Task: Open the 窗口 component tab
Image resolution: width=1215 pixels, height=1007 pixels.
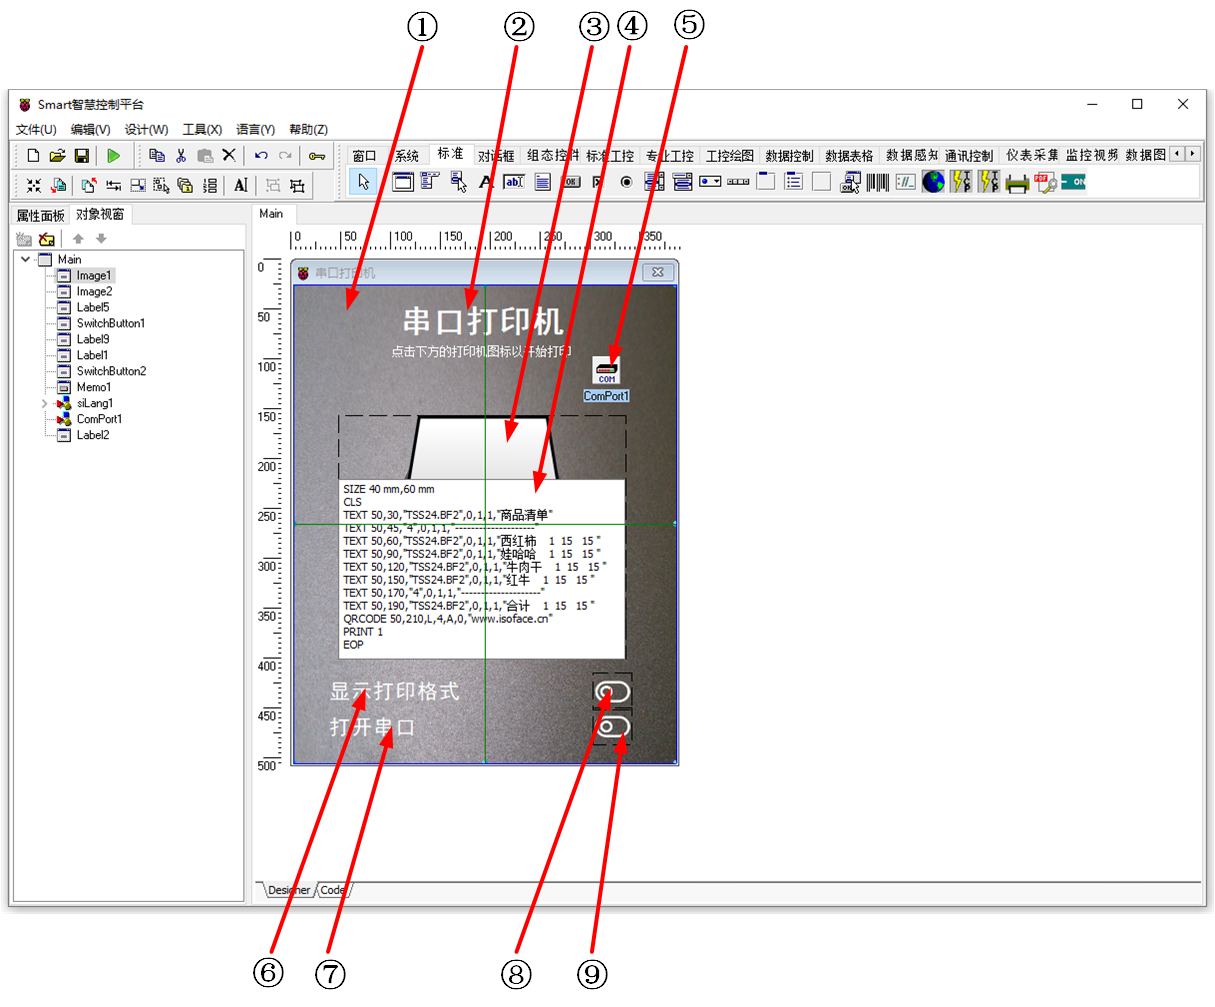Action: tap(365, 156)
